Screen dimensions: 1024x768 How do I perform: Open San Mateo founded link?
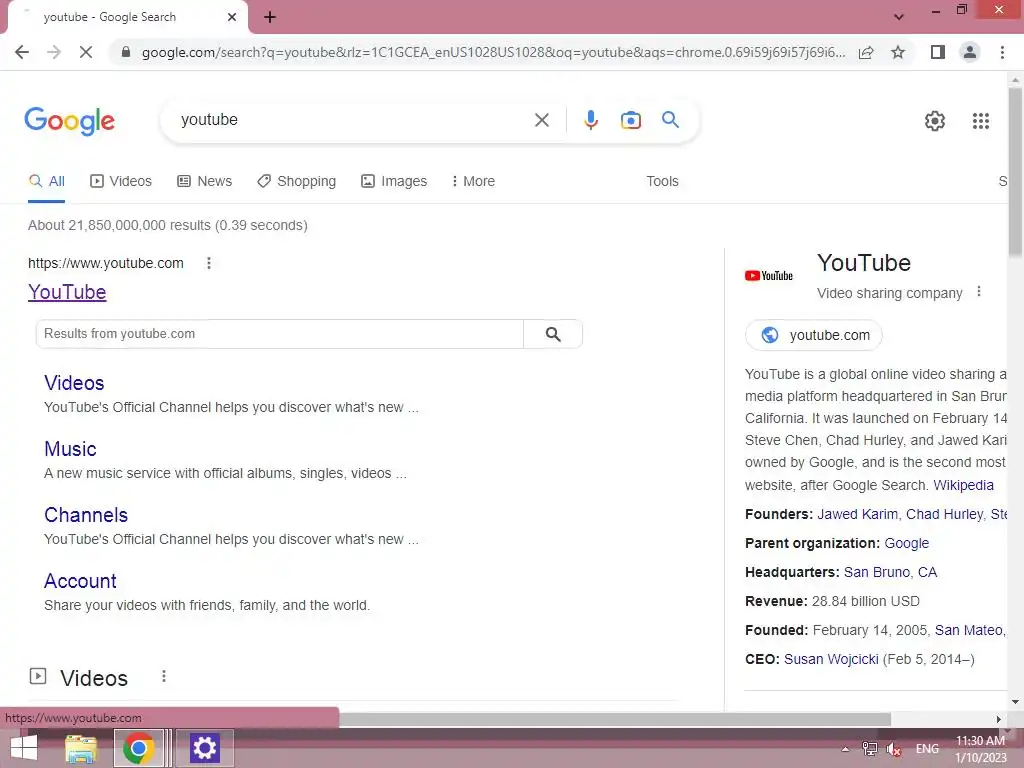click(x=968, y=630)
